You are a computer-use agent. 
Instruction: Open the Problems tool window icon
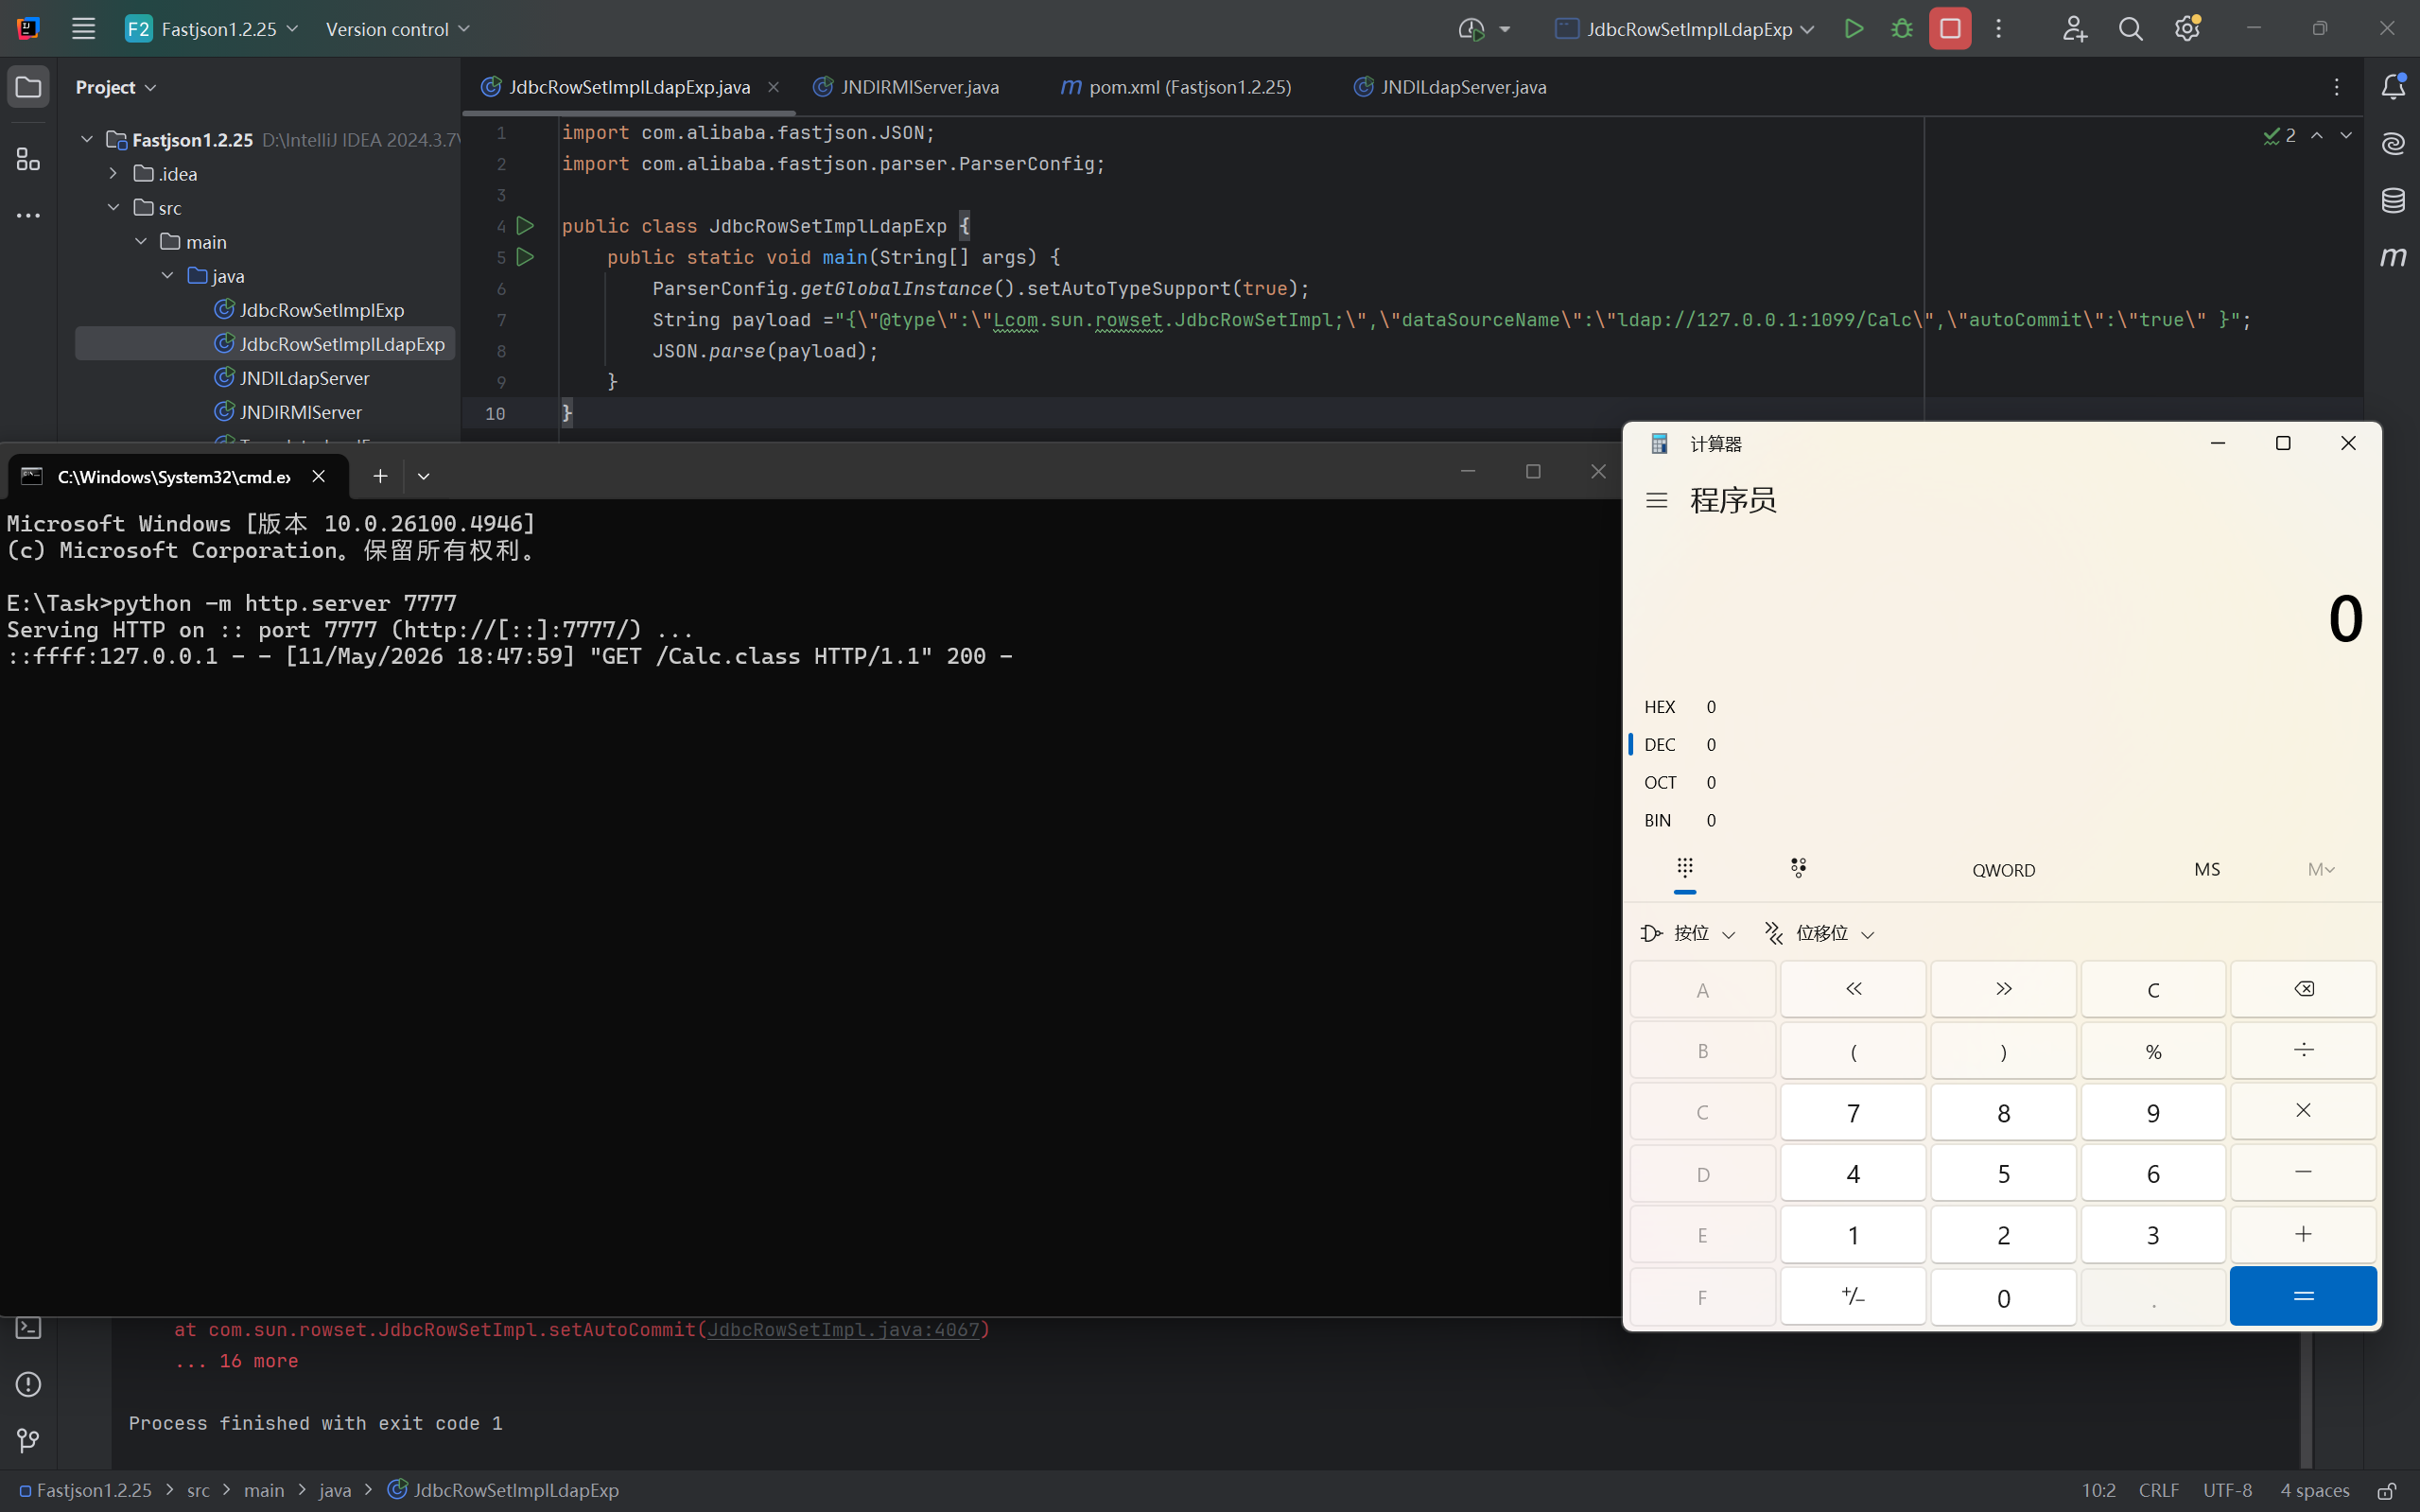28,1384
